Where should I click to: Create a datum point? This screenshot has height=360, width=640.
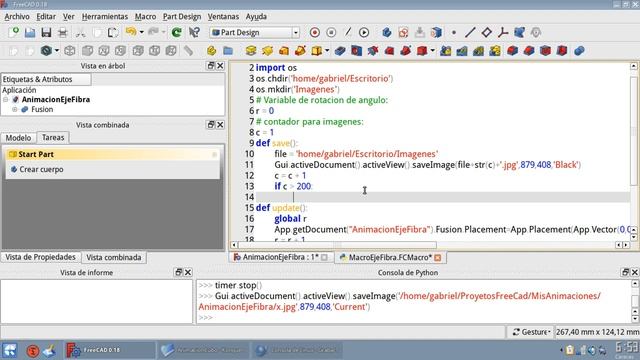(x=453, y=32)
